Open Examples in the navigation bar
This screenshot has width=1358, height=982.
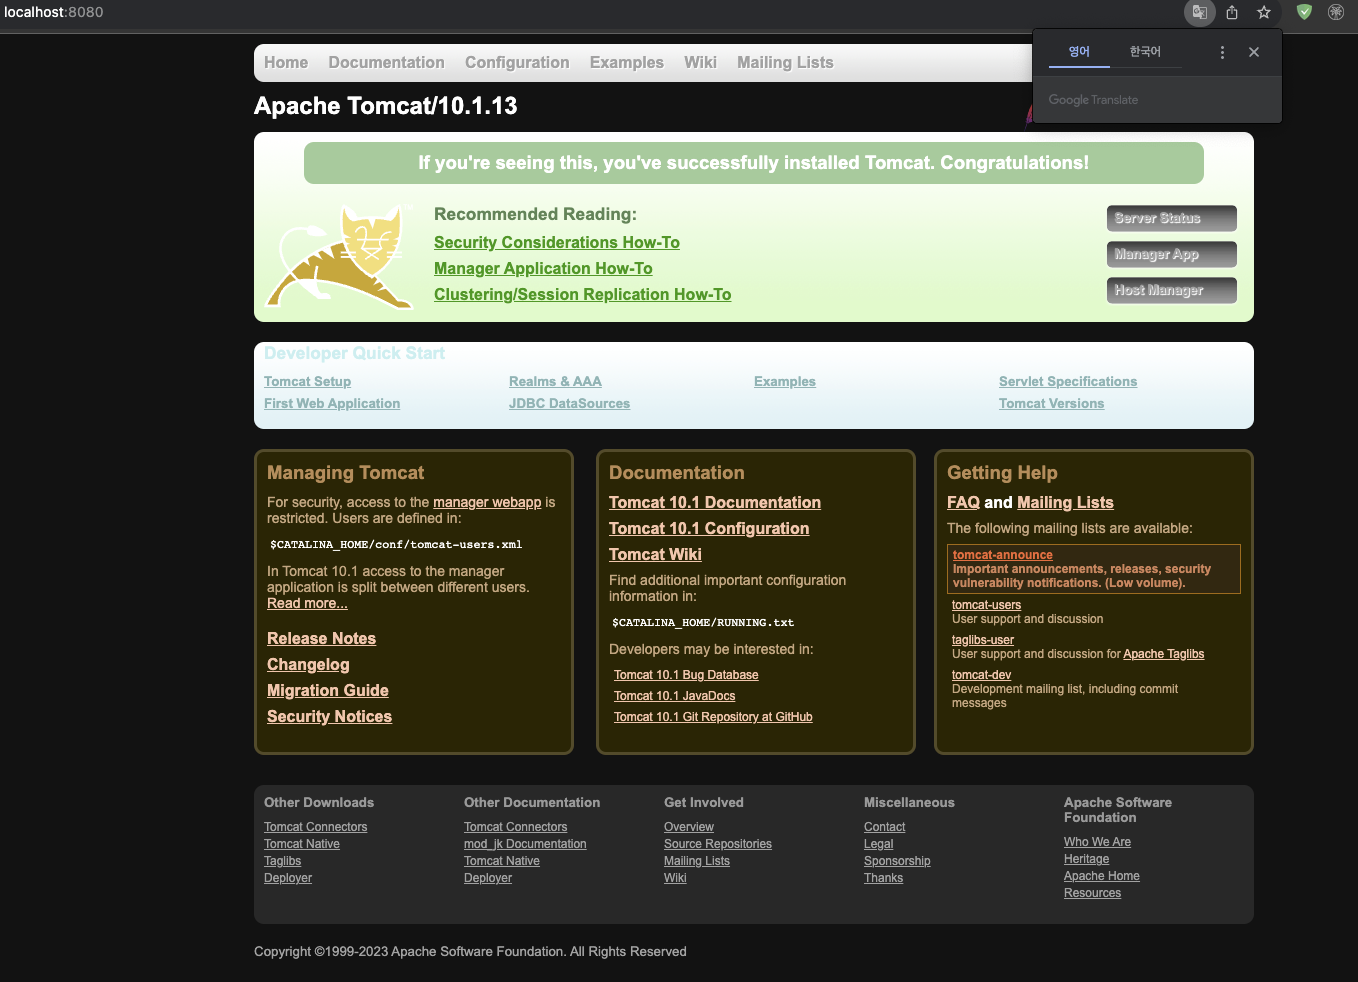[x=627, y=62]
